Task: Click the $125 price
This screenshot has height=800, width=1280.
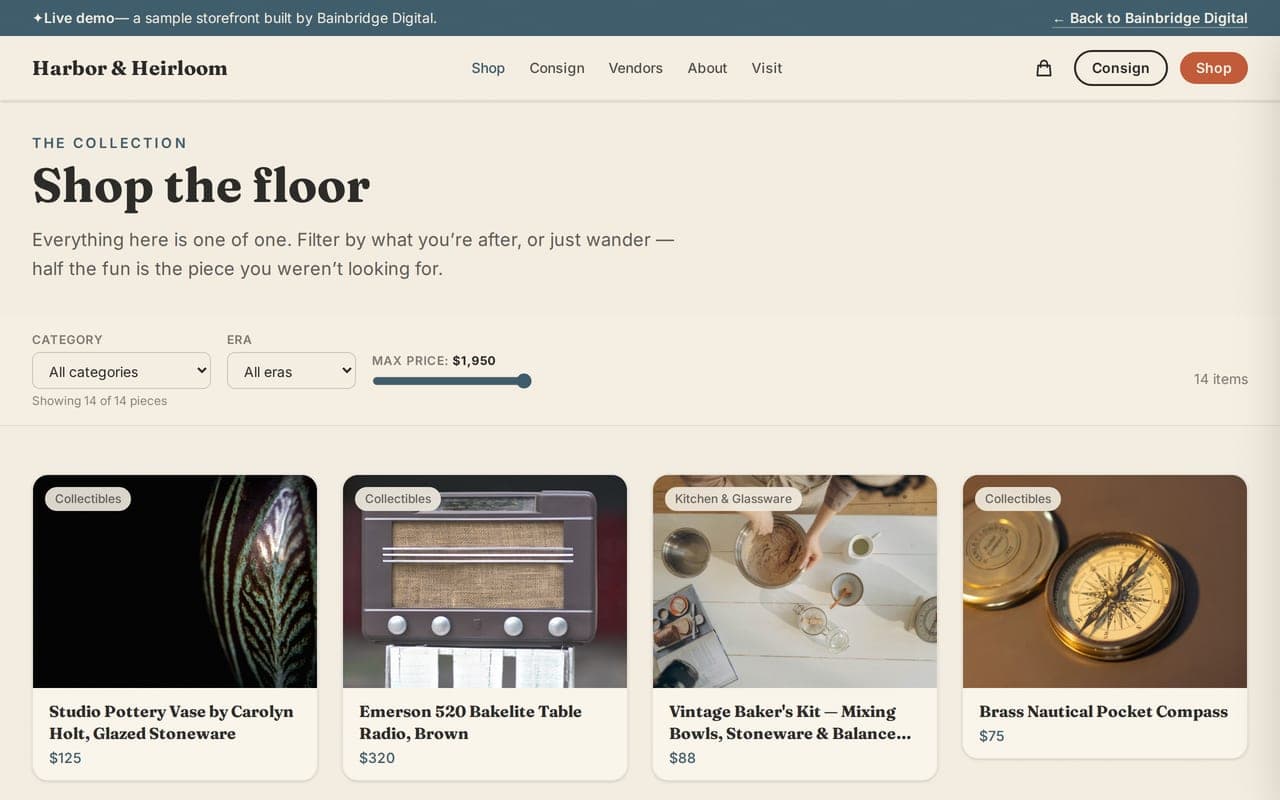Action: tap(65, 758)
